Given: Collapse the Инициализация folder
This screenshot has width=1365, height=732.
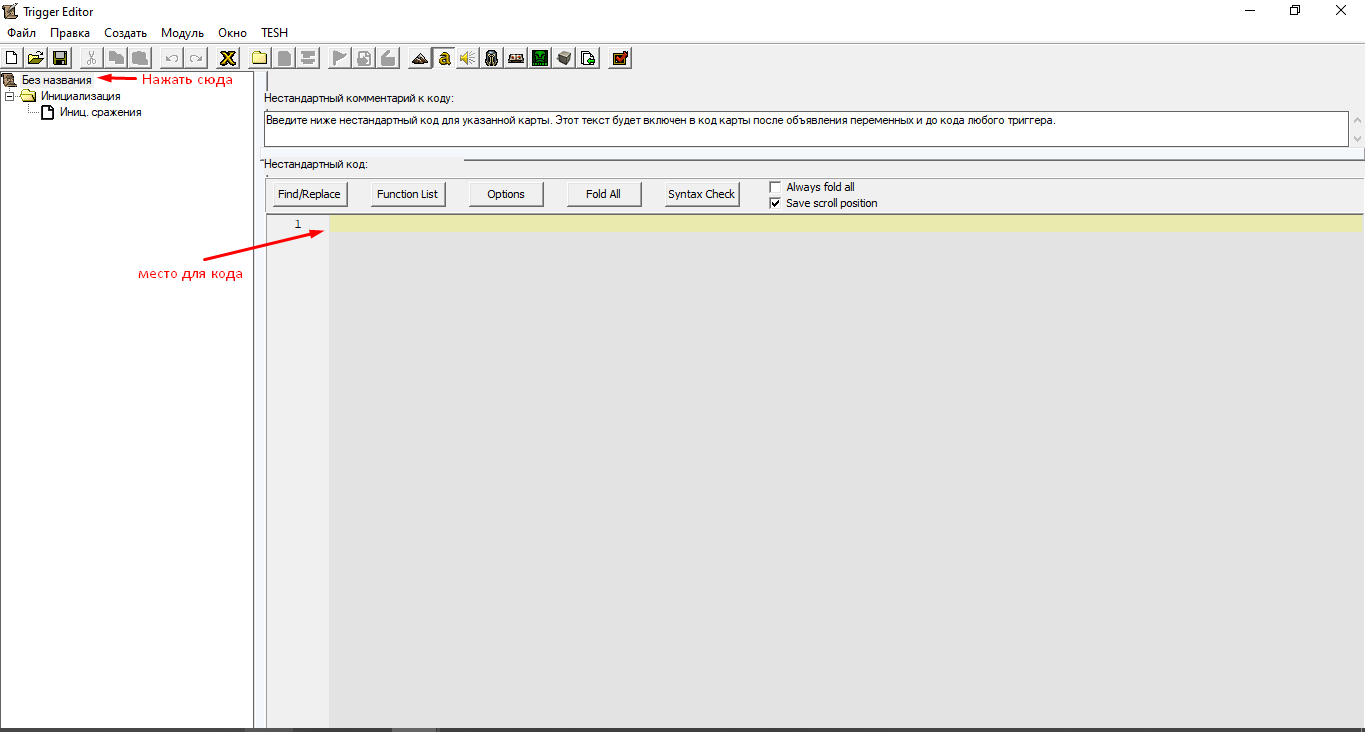Looking at the screenshot, I should click(x=10, y=96).
